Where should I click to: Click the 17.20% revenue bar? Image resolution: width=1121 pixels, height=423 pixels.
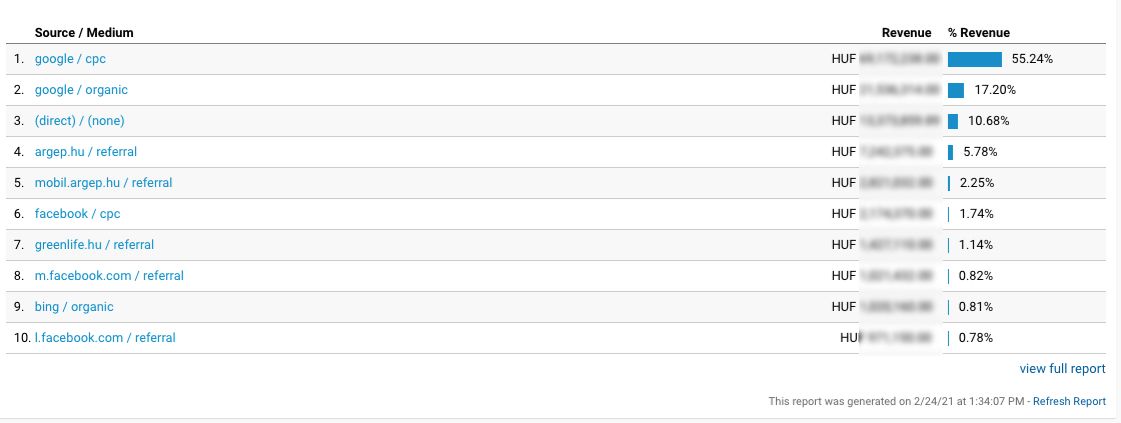click(956, 90)
